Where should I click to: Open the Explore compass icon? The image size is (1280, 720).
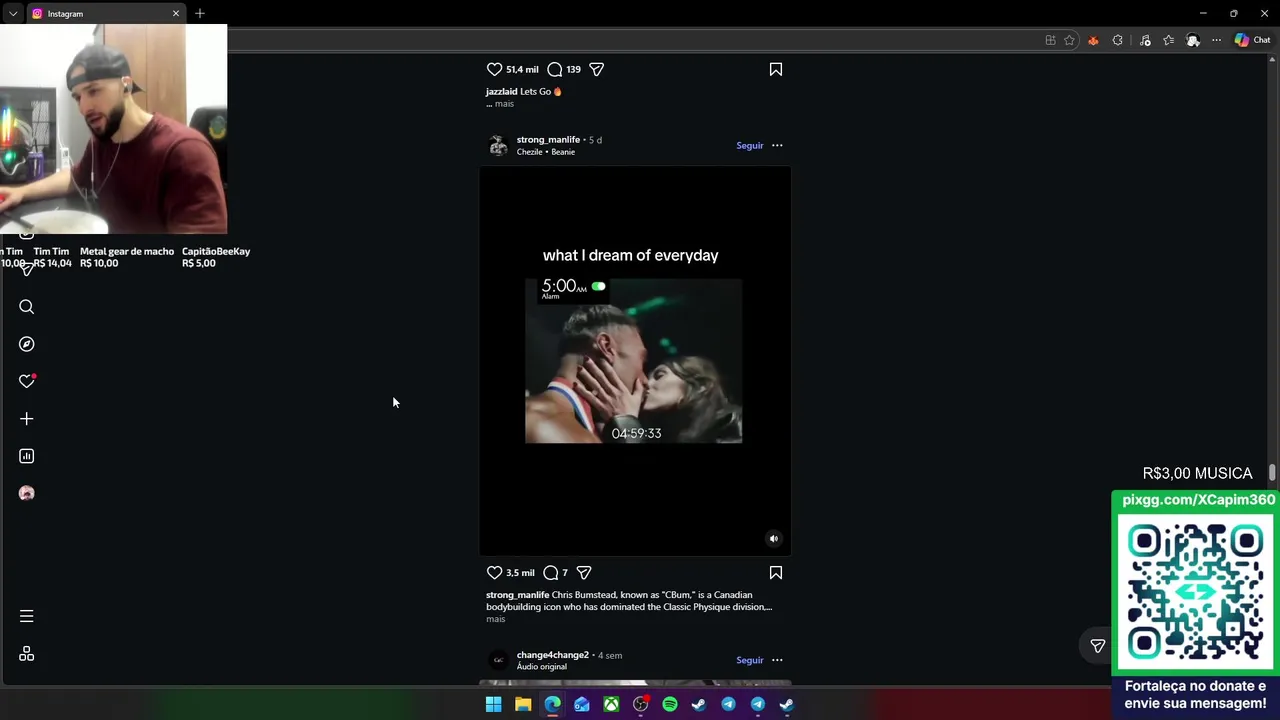tap(27, 344)
